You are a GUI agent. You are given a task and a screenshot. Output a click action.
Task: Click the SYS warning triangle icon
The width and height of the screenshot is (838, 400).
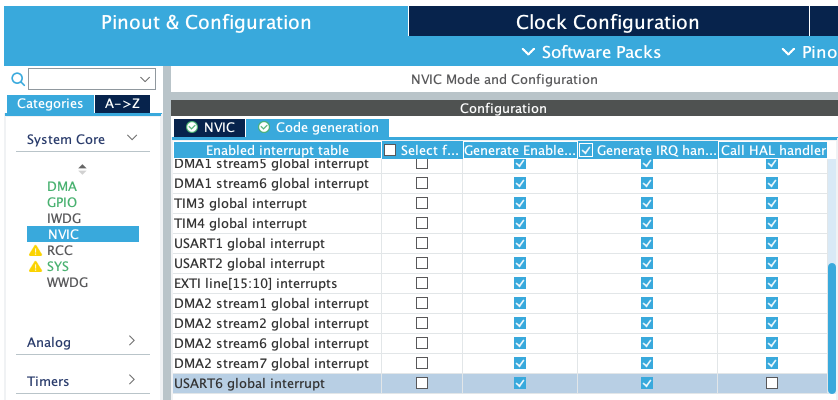(x=35, y=267)
